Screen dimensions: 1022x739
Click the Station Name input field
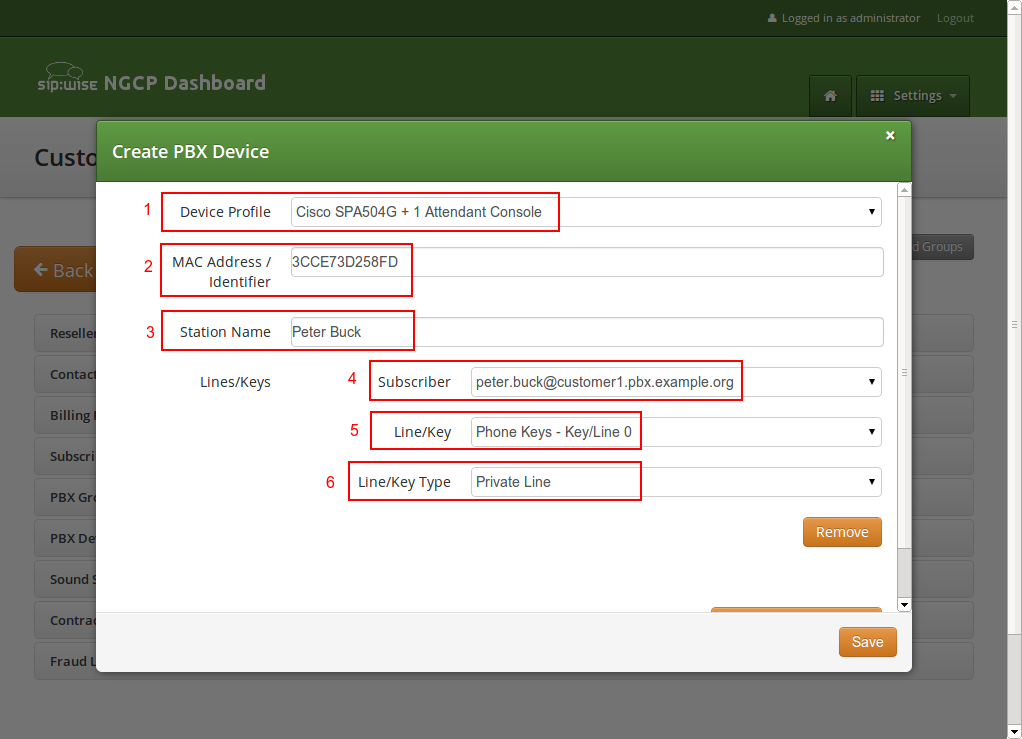[586, 332]
